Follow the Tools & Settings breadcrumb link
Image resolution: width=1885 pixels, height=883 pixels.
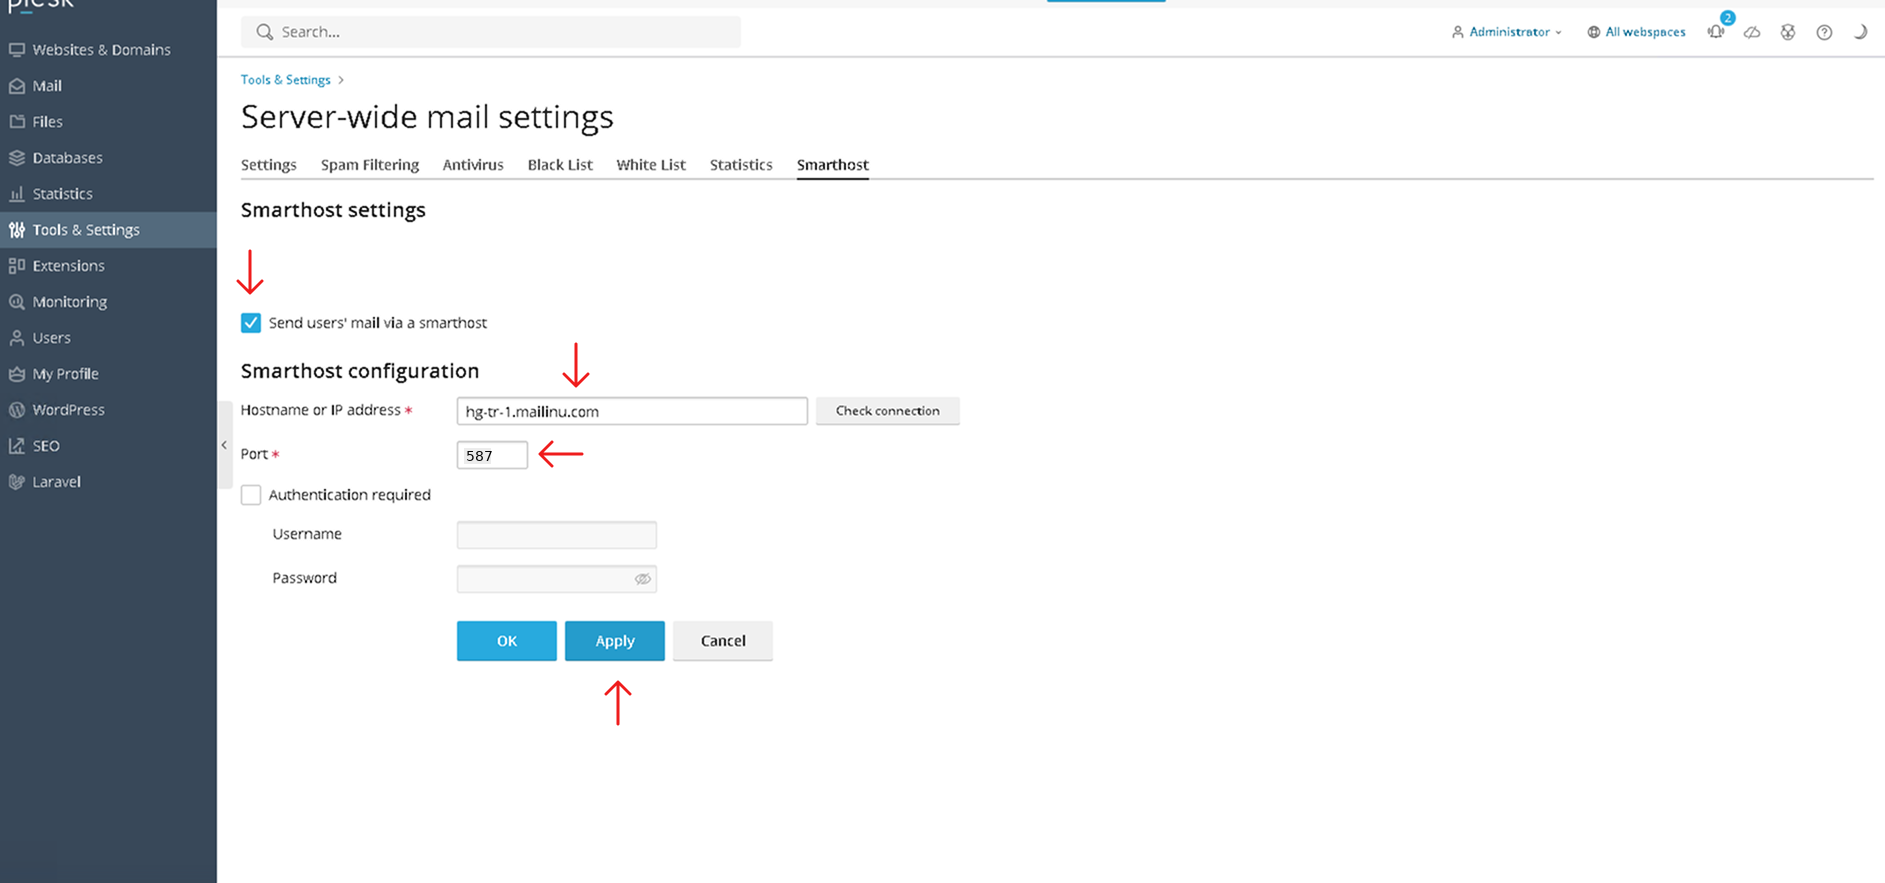286,80
